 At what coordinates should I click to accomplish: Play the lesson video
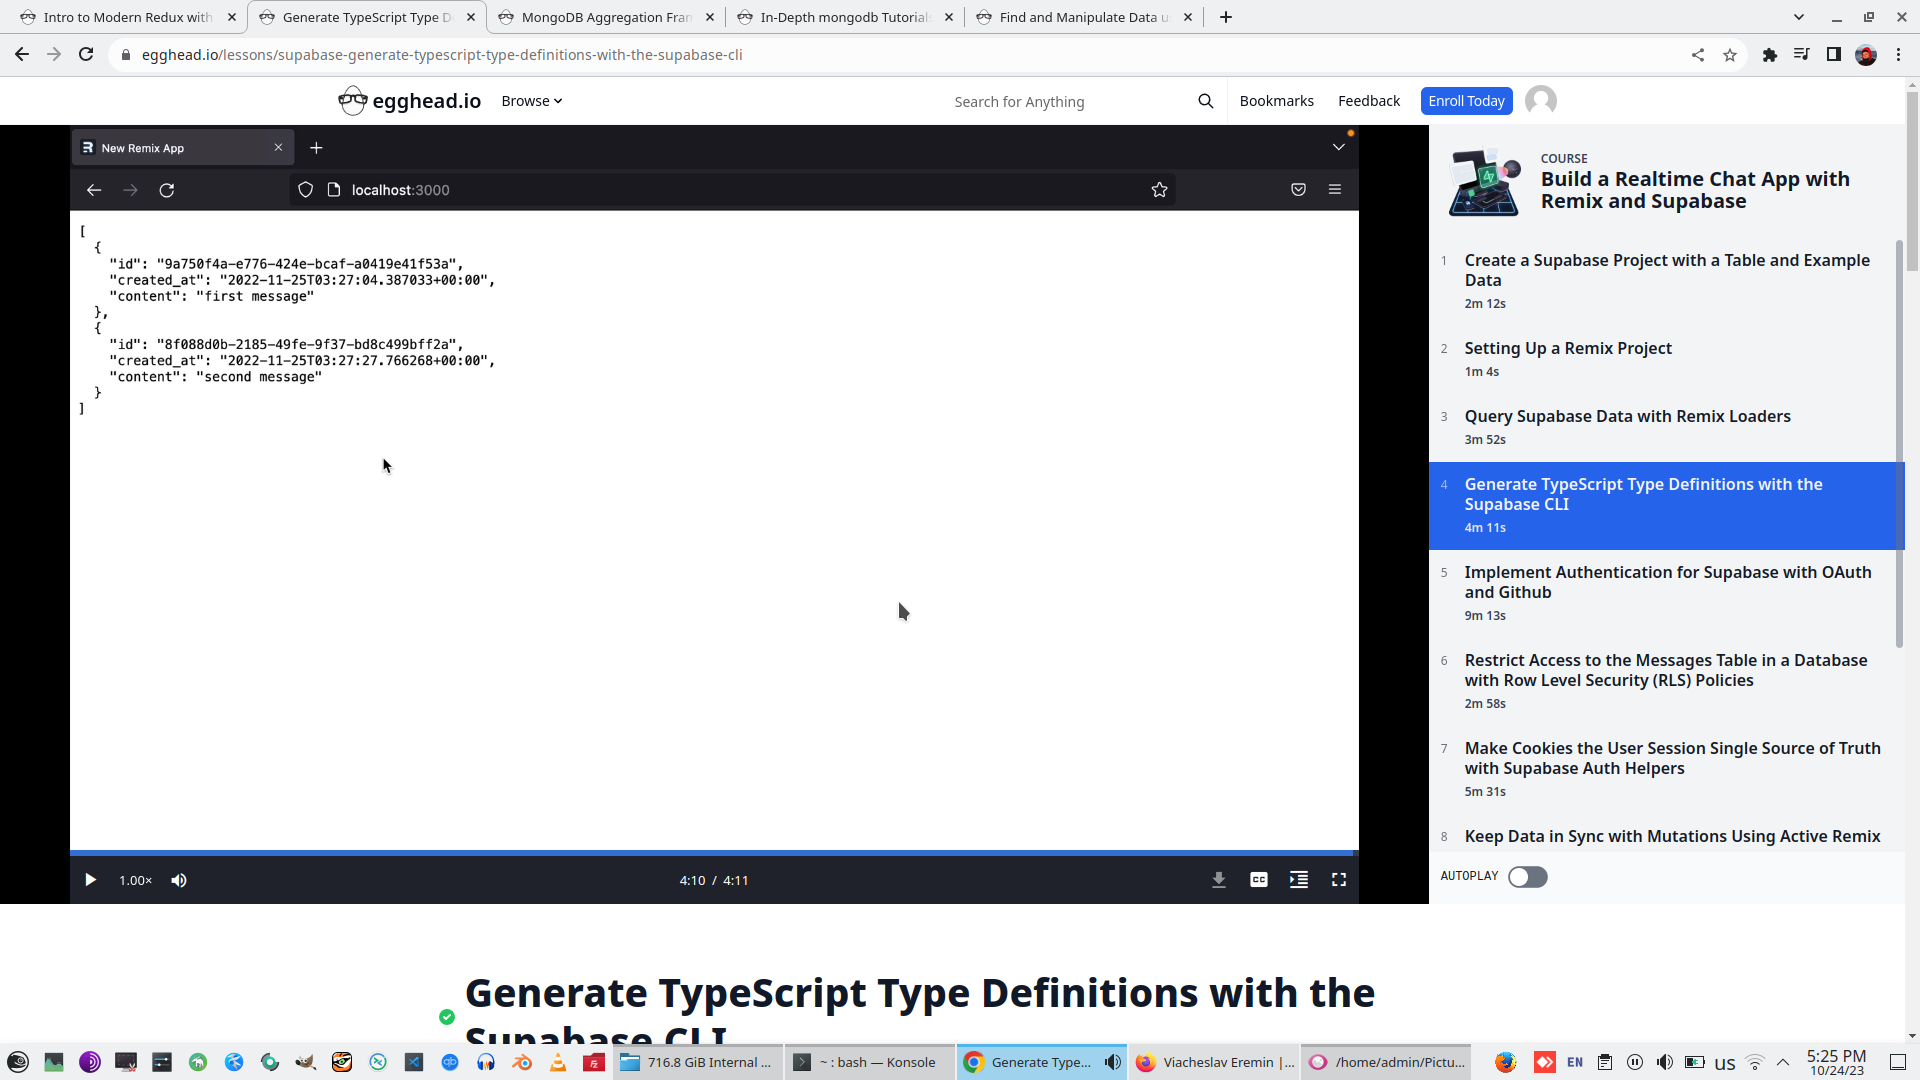coord(90,880)
